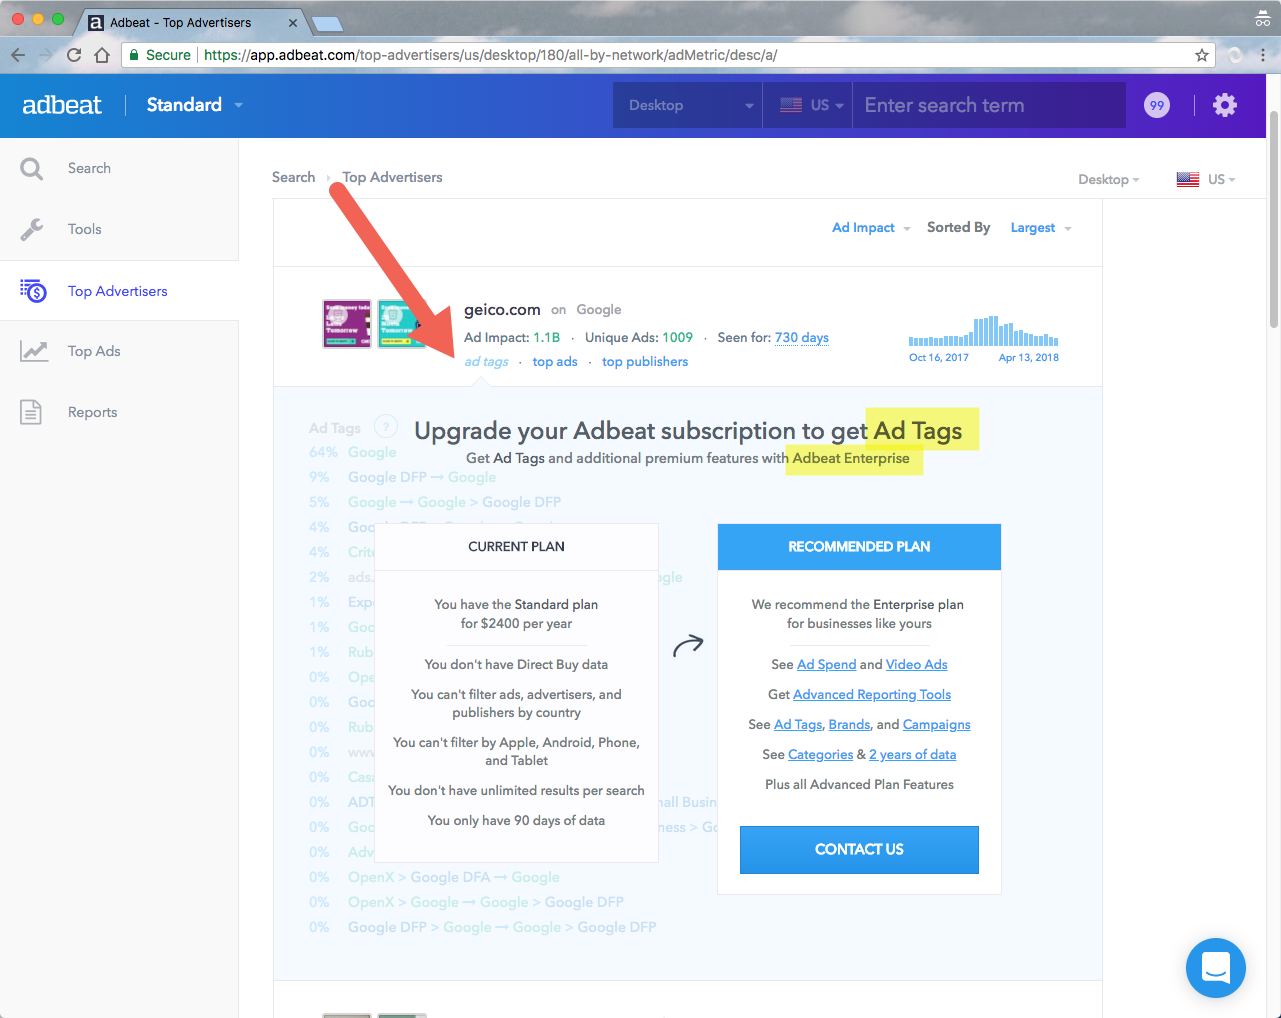Viewport: 1281px width, 1018px height.
Task: Open the Standard plan dropdown
Action: [195, 105]
